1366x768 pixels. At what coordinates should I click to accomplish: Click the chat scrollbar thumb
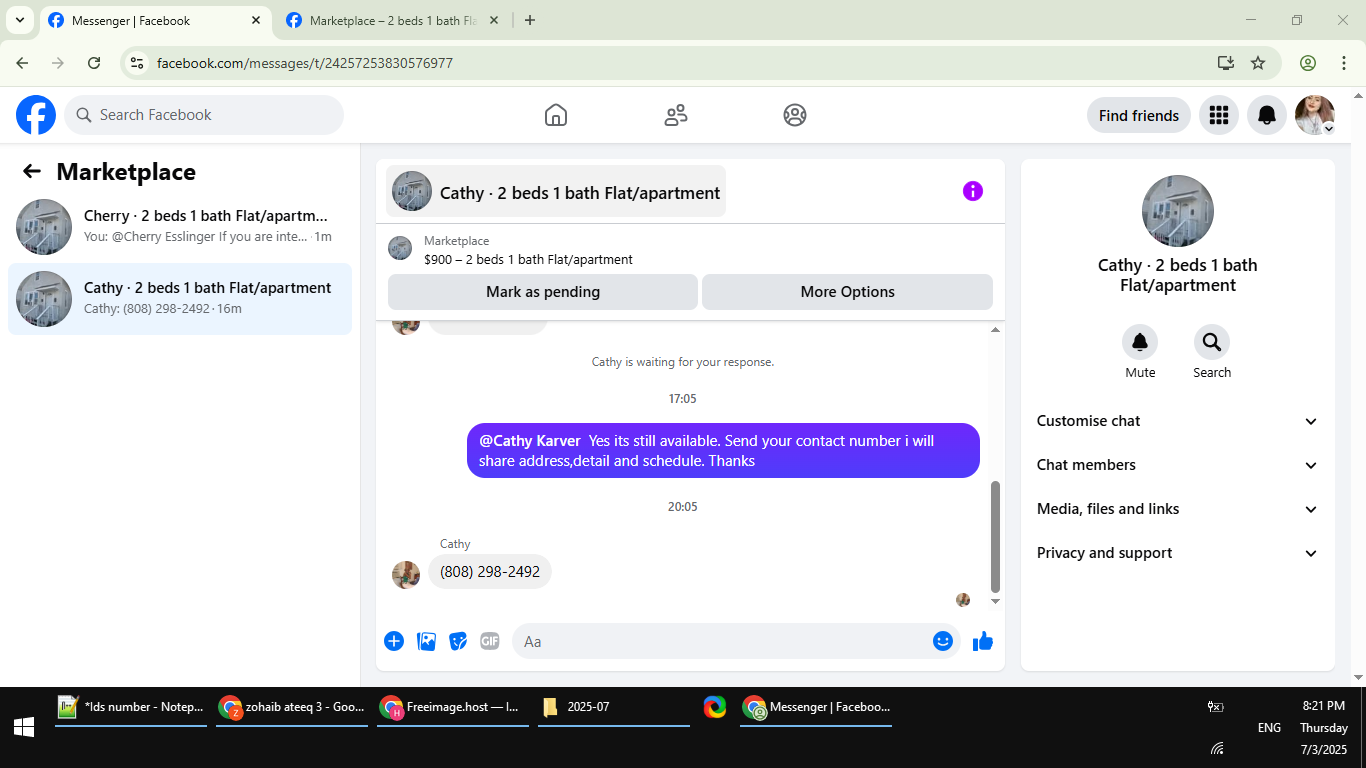coord(995,537)
